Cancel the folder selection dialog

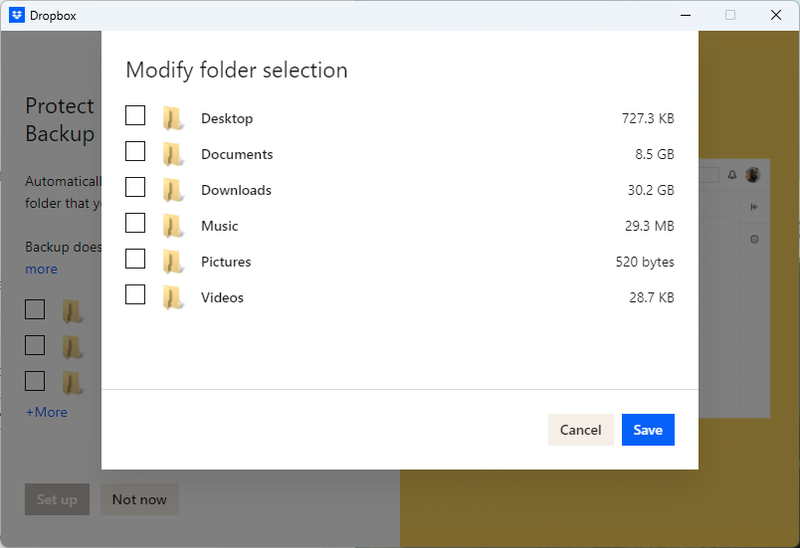point(580,430)
